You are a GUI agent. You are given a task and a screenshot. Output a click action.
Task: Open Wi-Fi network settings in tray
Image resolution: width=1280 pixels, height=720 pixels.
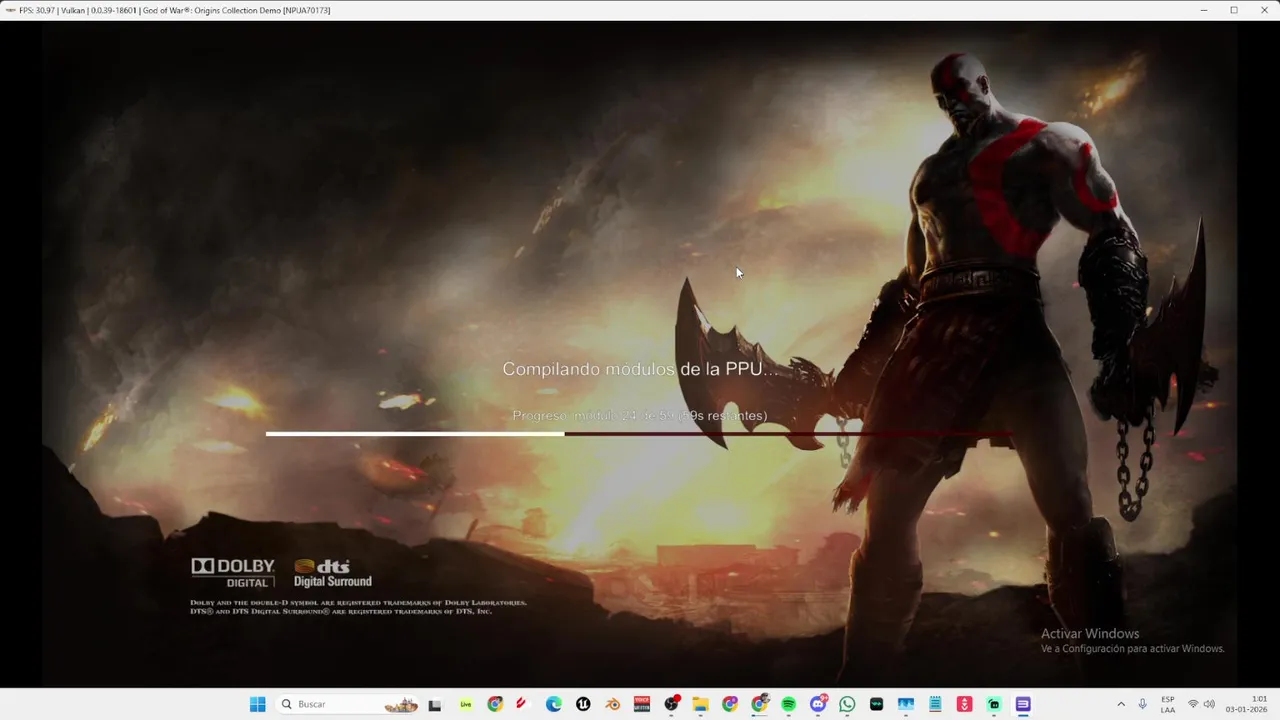pyautogui.click(x=1192, y=704)
